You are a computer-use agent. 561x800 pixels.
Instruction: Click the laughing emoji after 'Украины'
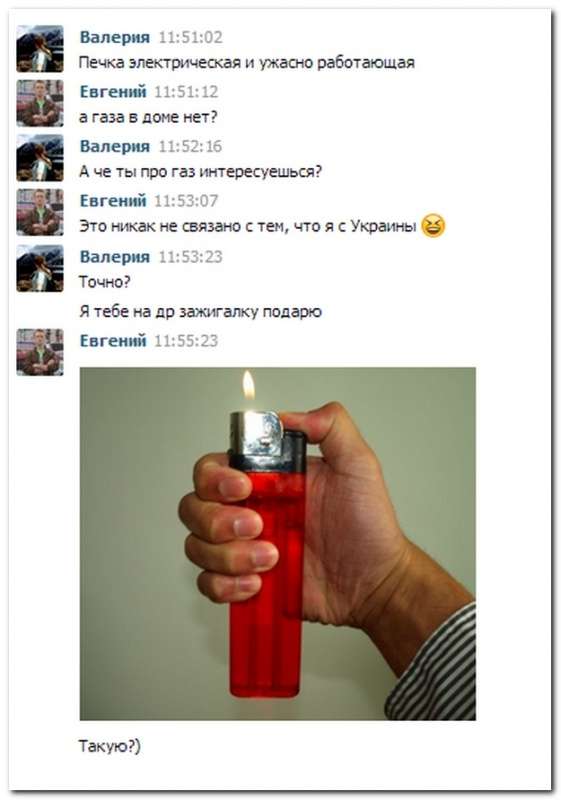433,226
